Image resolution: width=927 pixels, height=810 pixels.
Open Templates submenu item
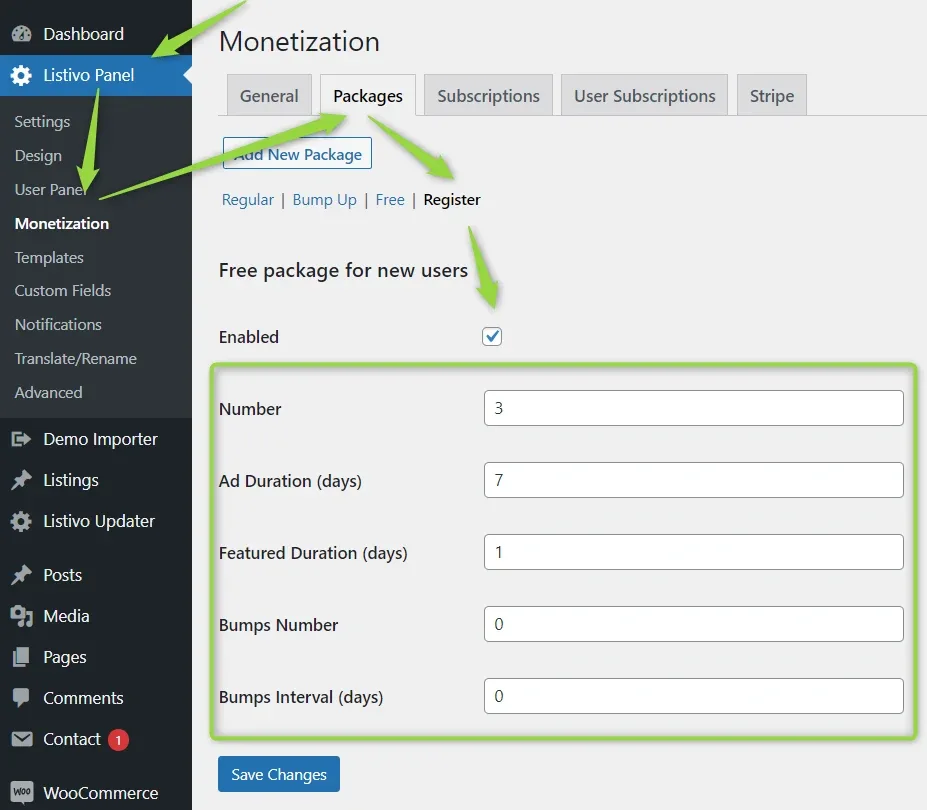pos(49,258)
